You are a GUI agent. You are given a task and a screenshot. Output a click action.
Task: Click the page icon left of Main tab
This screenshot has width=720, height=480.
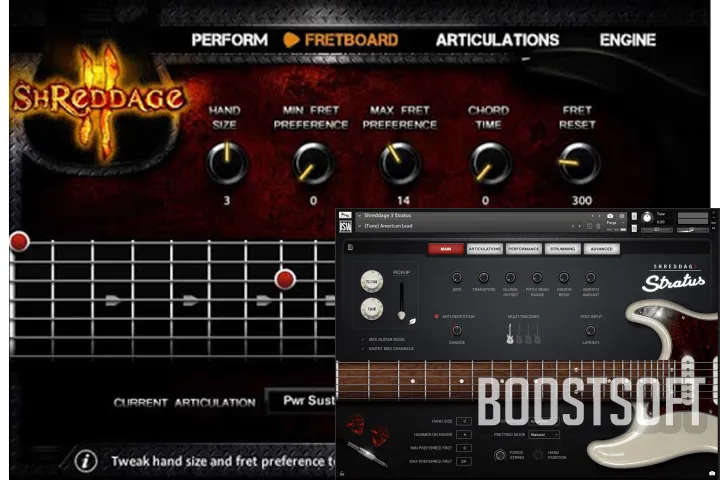pyautogui.click(x=351, y=248)
